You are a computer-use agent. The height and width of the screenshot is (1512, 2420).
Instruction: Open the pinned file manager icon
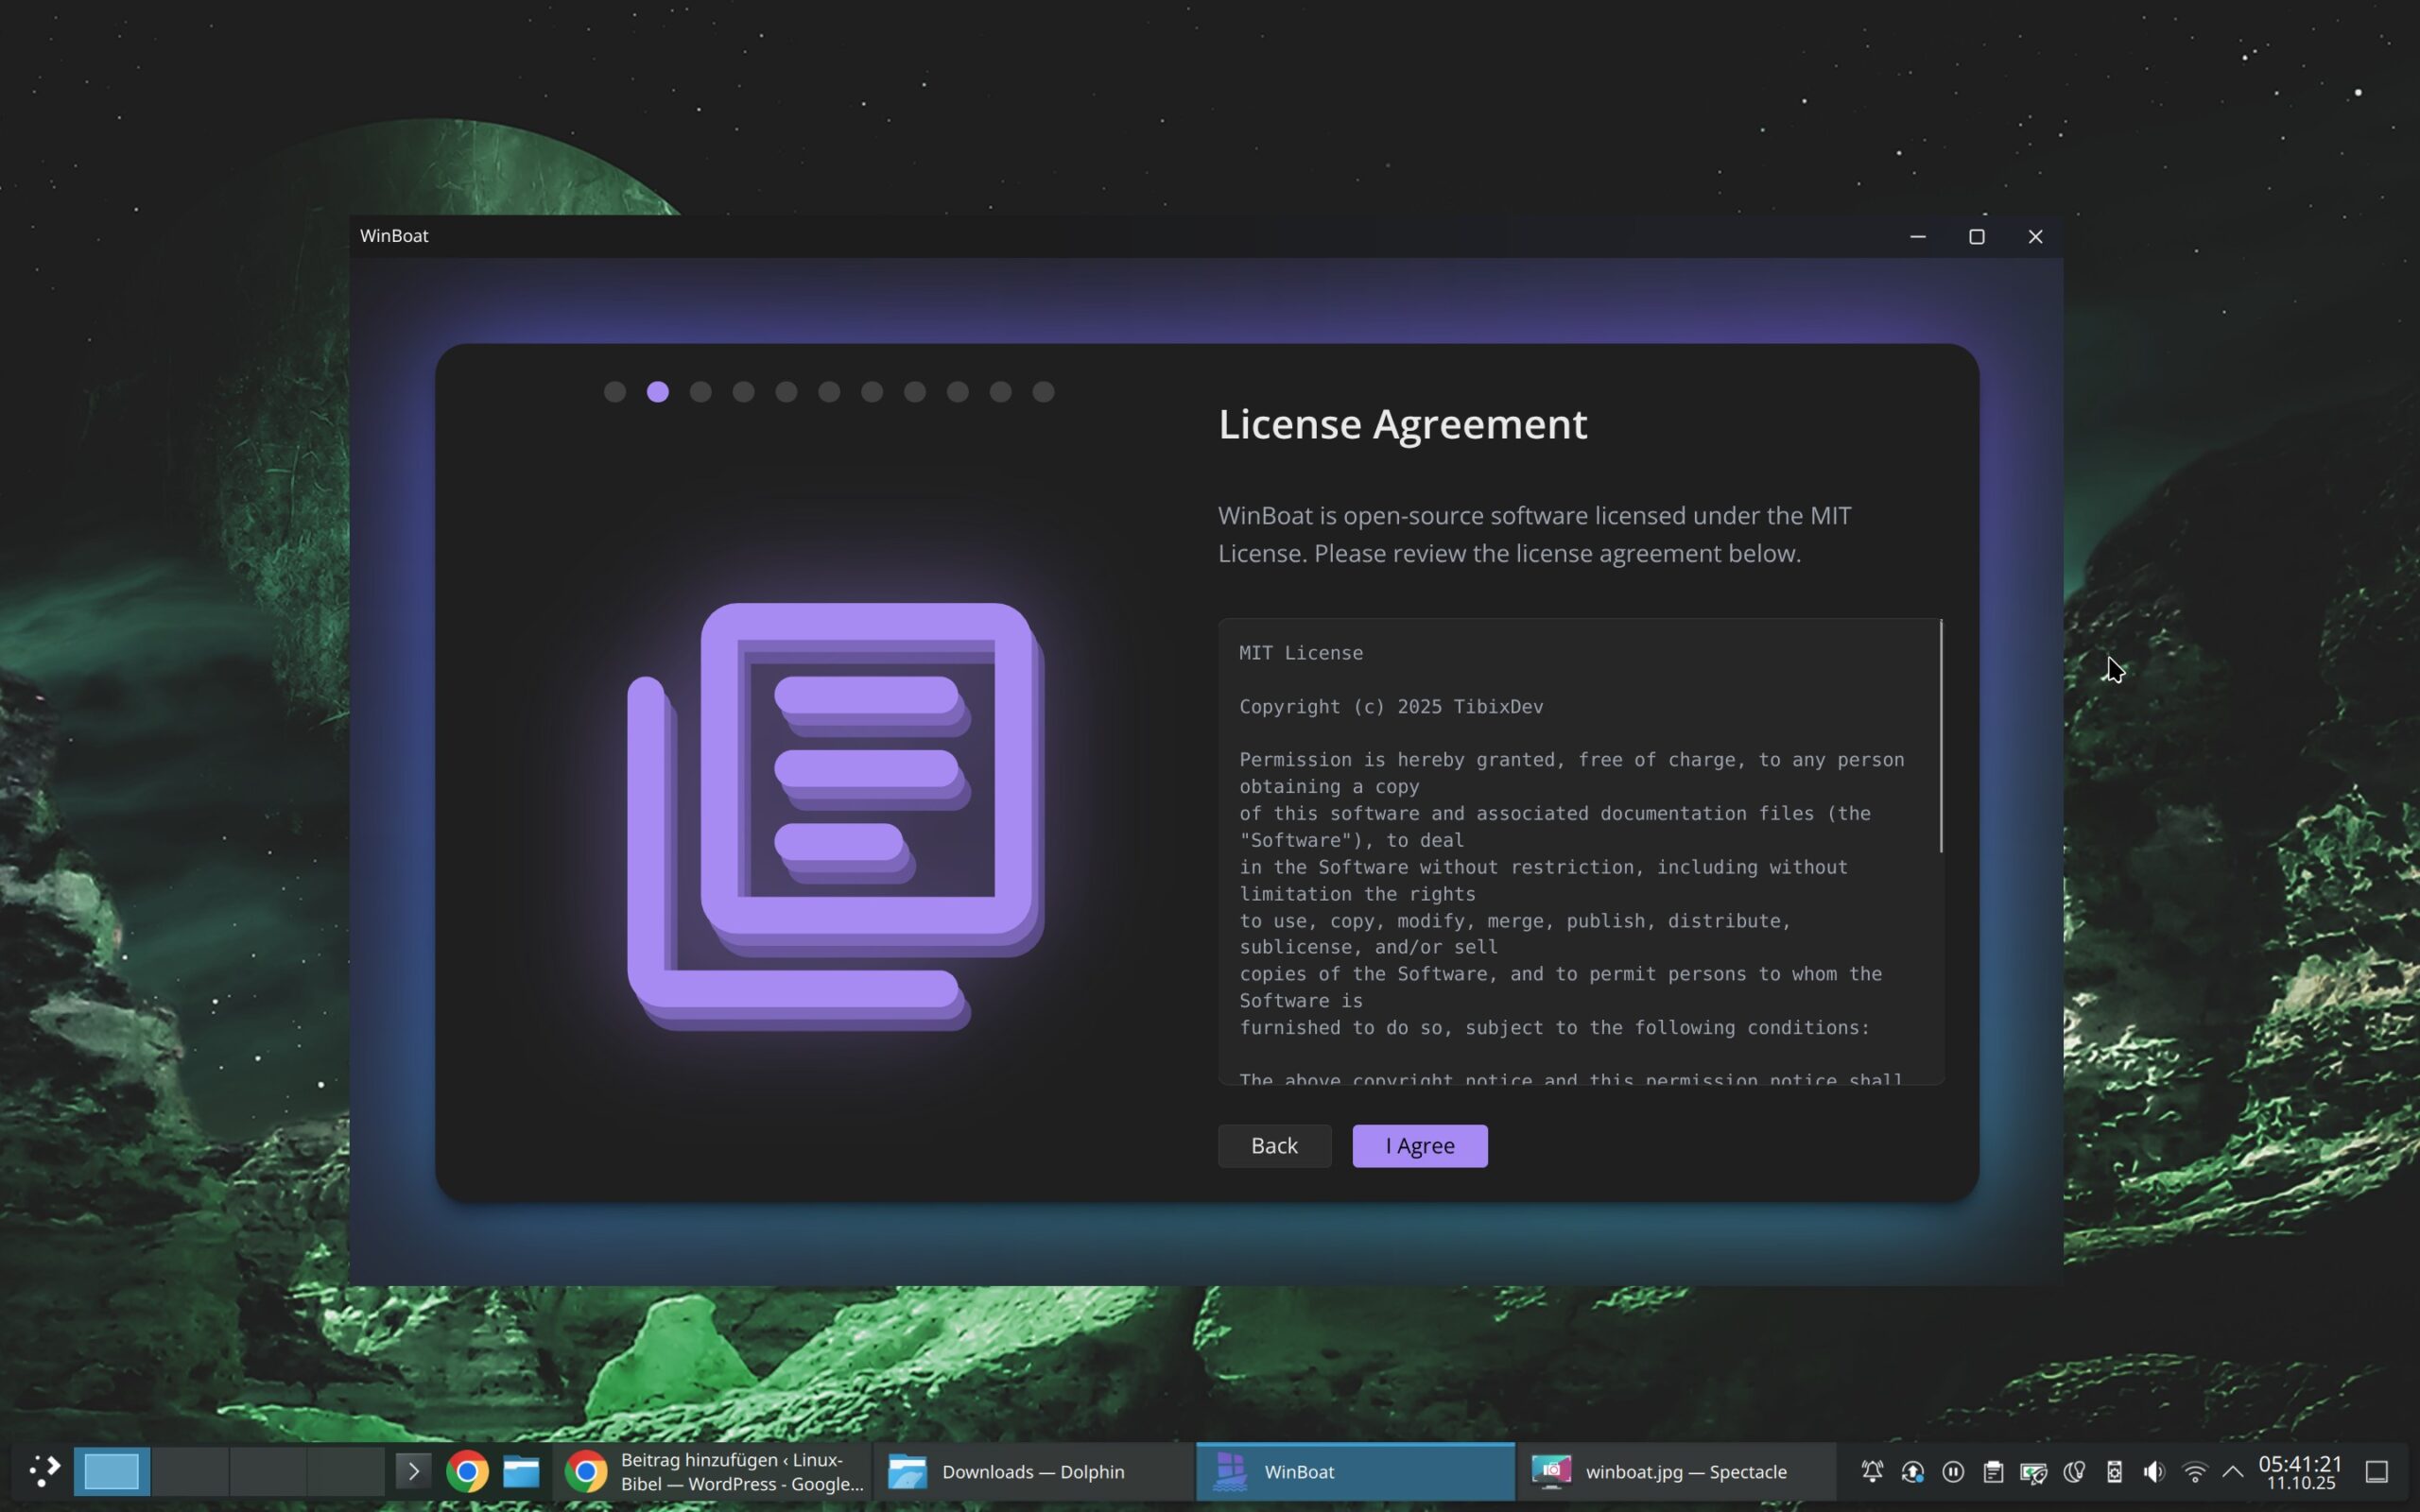[521, 1471]
